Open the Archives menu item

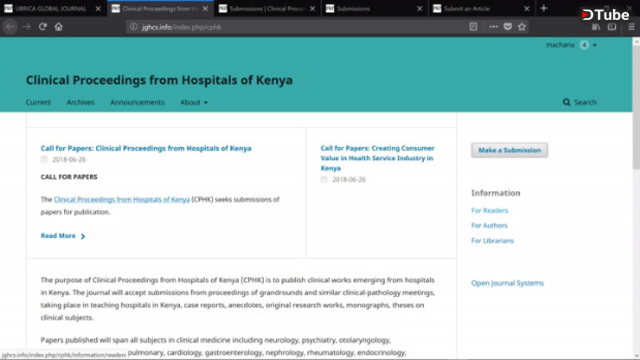[x=80, y=102]
